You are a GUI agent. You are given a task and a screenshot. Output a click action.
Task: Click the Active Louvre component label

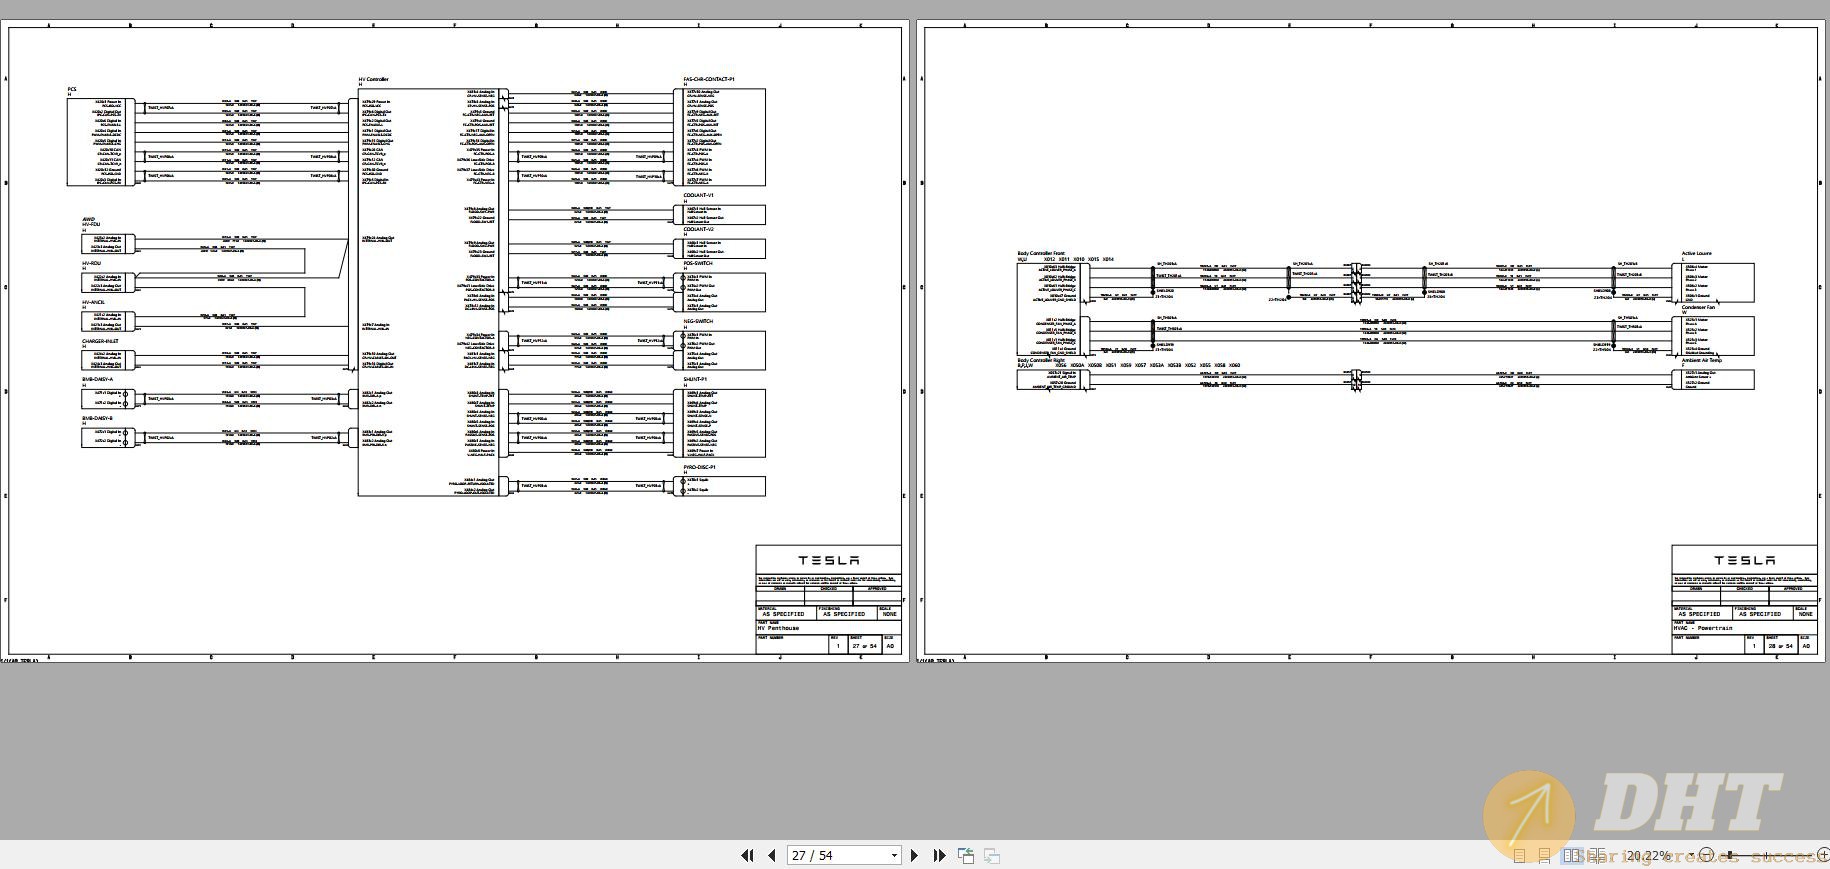point(1697,254)
